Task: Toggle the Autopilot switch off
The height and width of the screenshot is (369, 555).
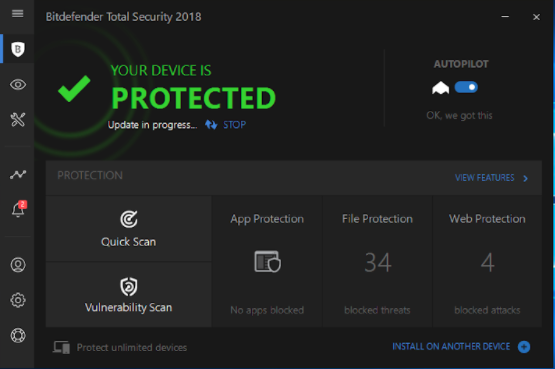Action: click(466, 87)
